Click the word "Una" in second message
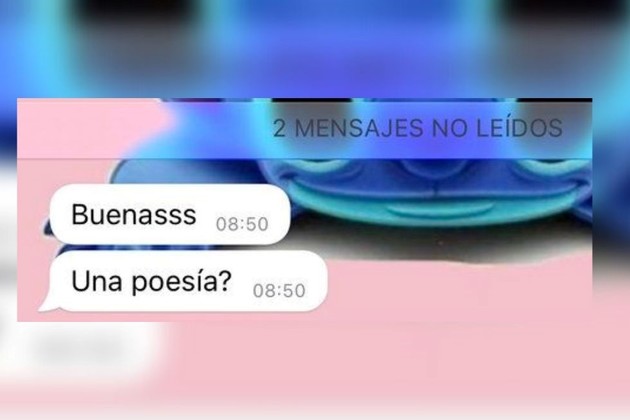630x420 pixels. 97,281
